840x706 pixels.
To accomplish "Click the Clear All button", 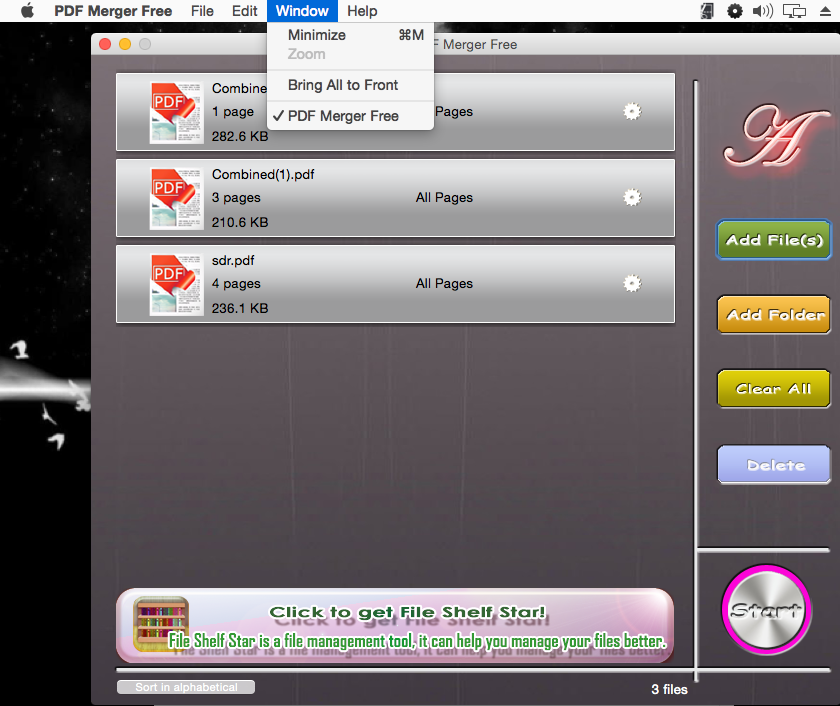I will (774, 388).
